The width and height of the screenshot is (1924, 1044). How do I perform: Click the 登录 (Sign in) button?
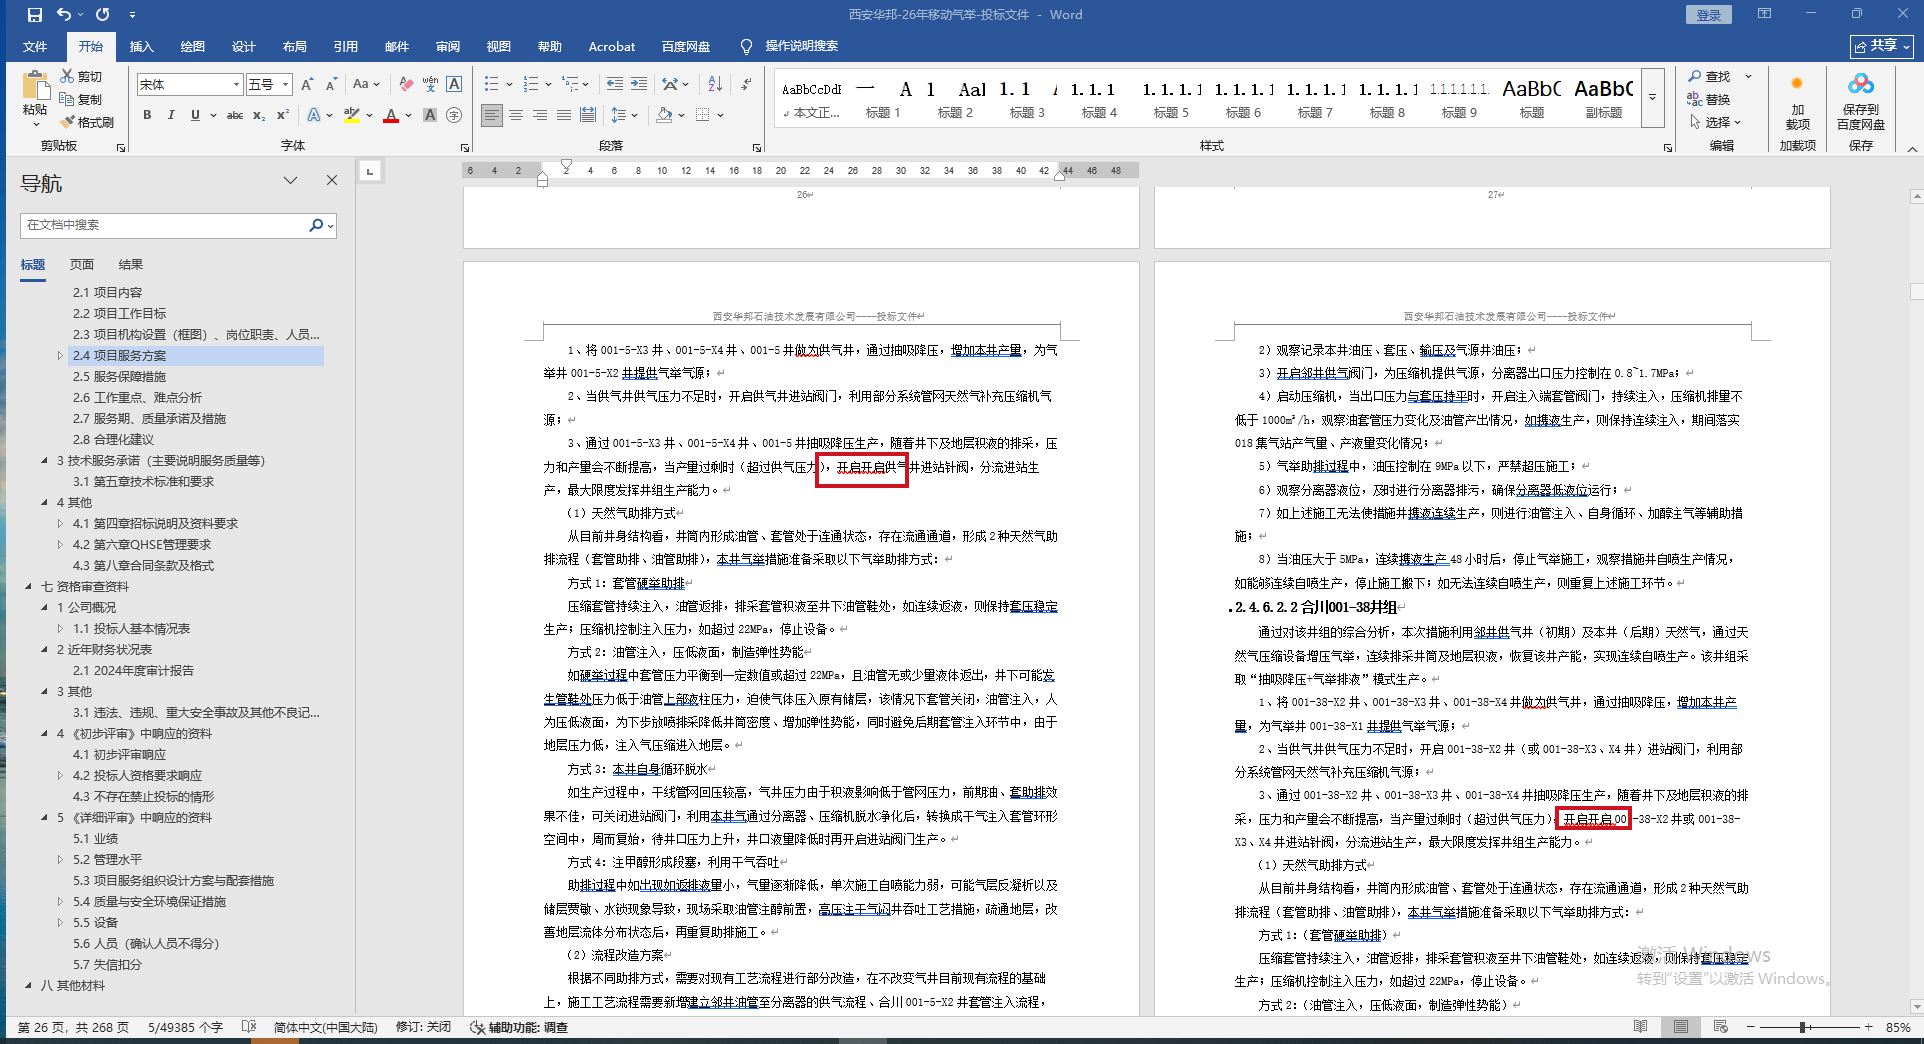coord(1708,15)
